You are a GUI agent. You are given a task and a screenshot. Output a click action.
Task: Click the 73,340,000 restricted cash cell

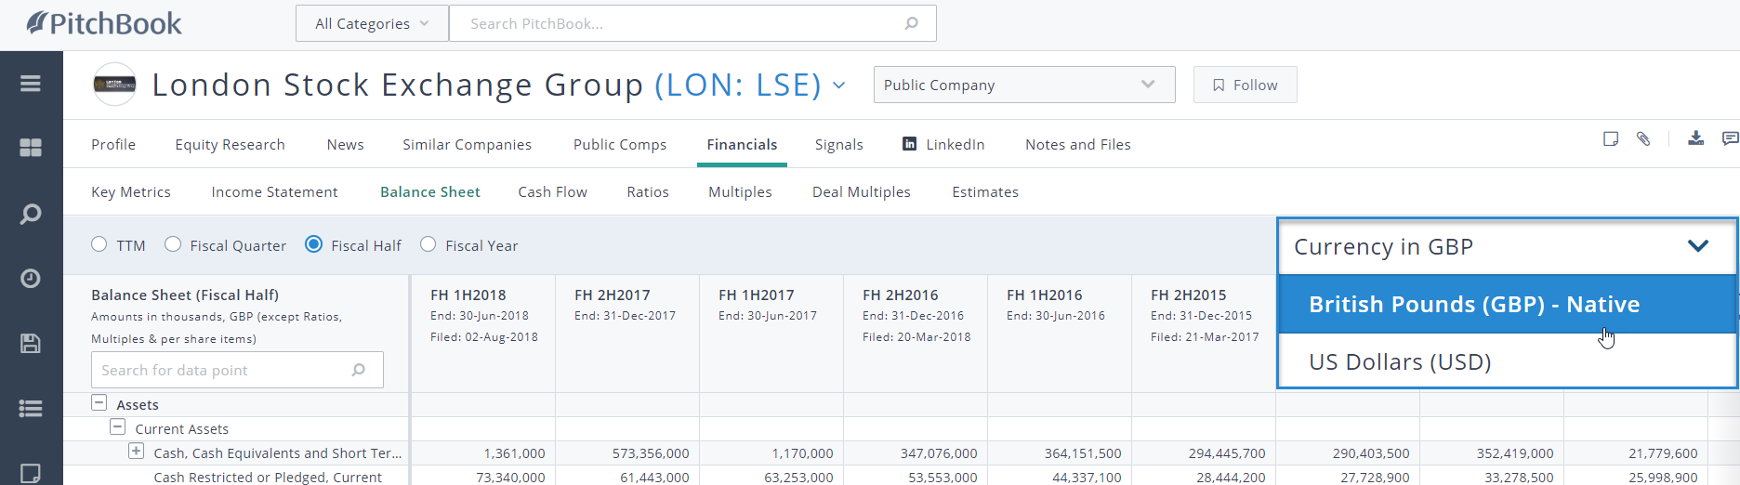[x=510, y=477]
